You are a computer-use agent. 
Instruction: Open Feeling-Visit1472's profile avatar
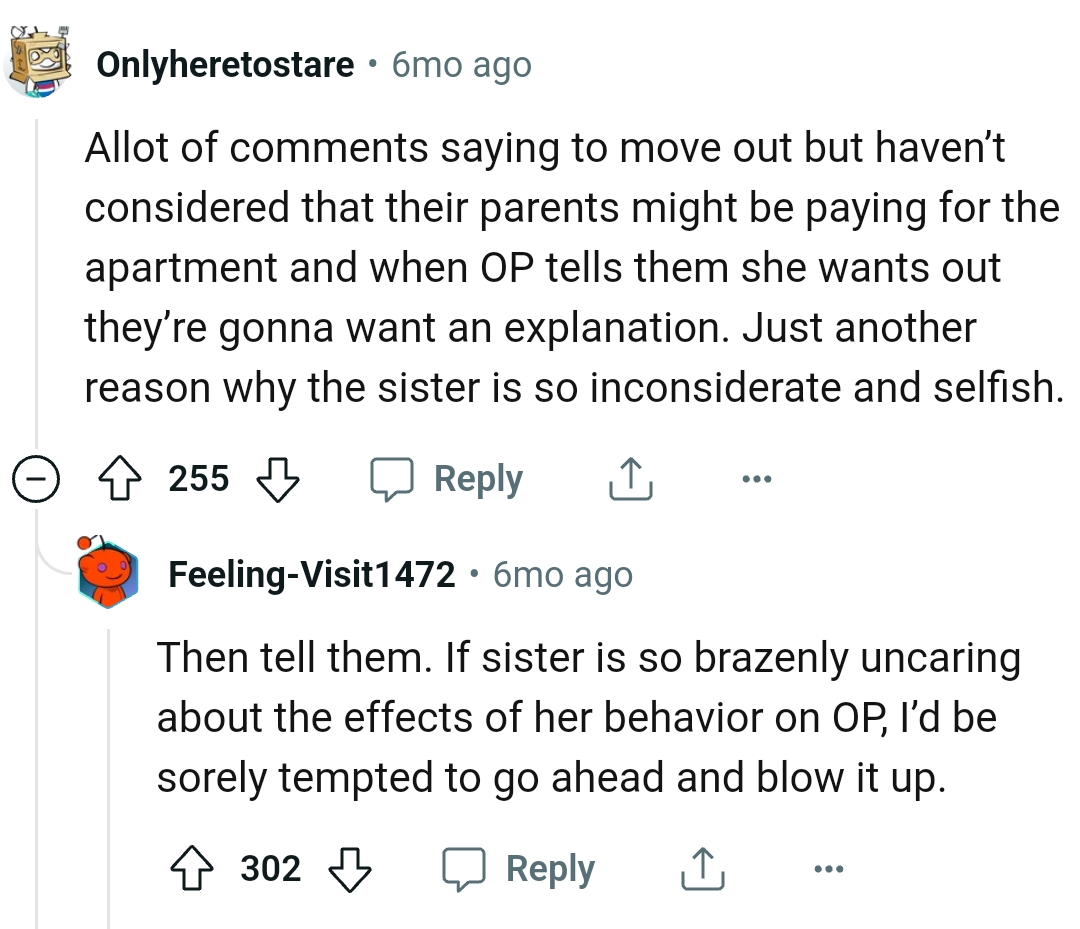pyautogui.click(x=108, y=573)
